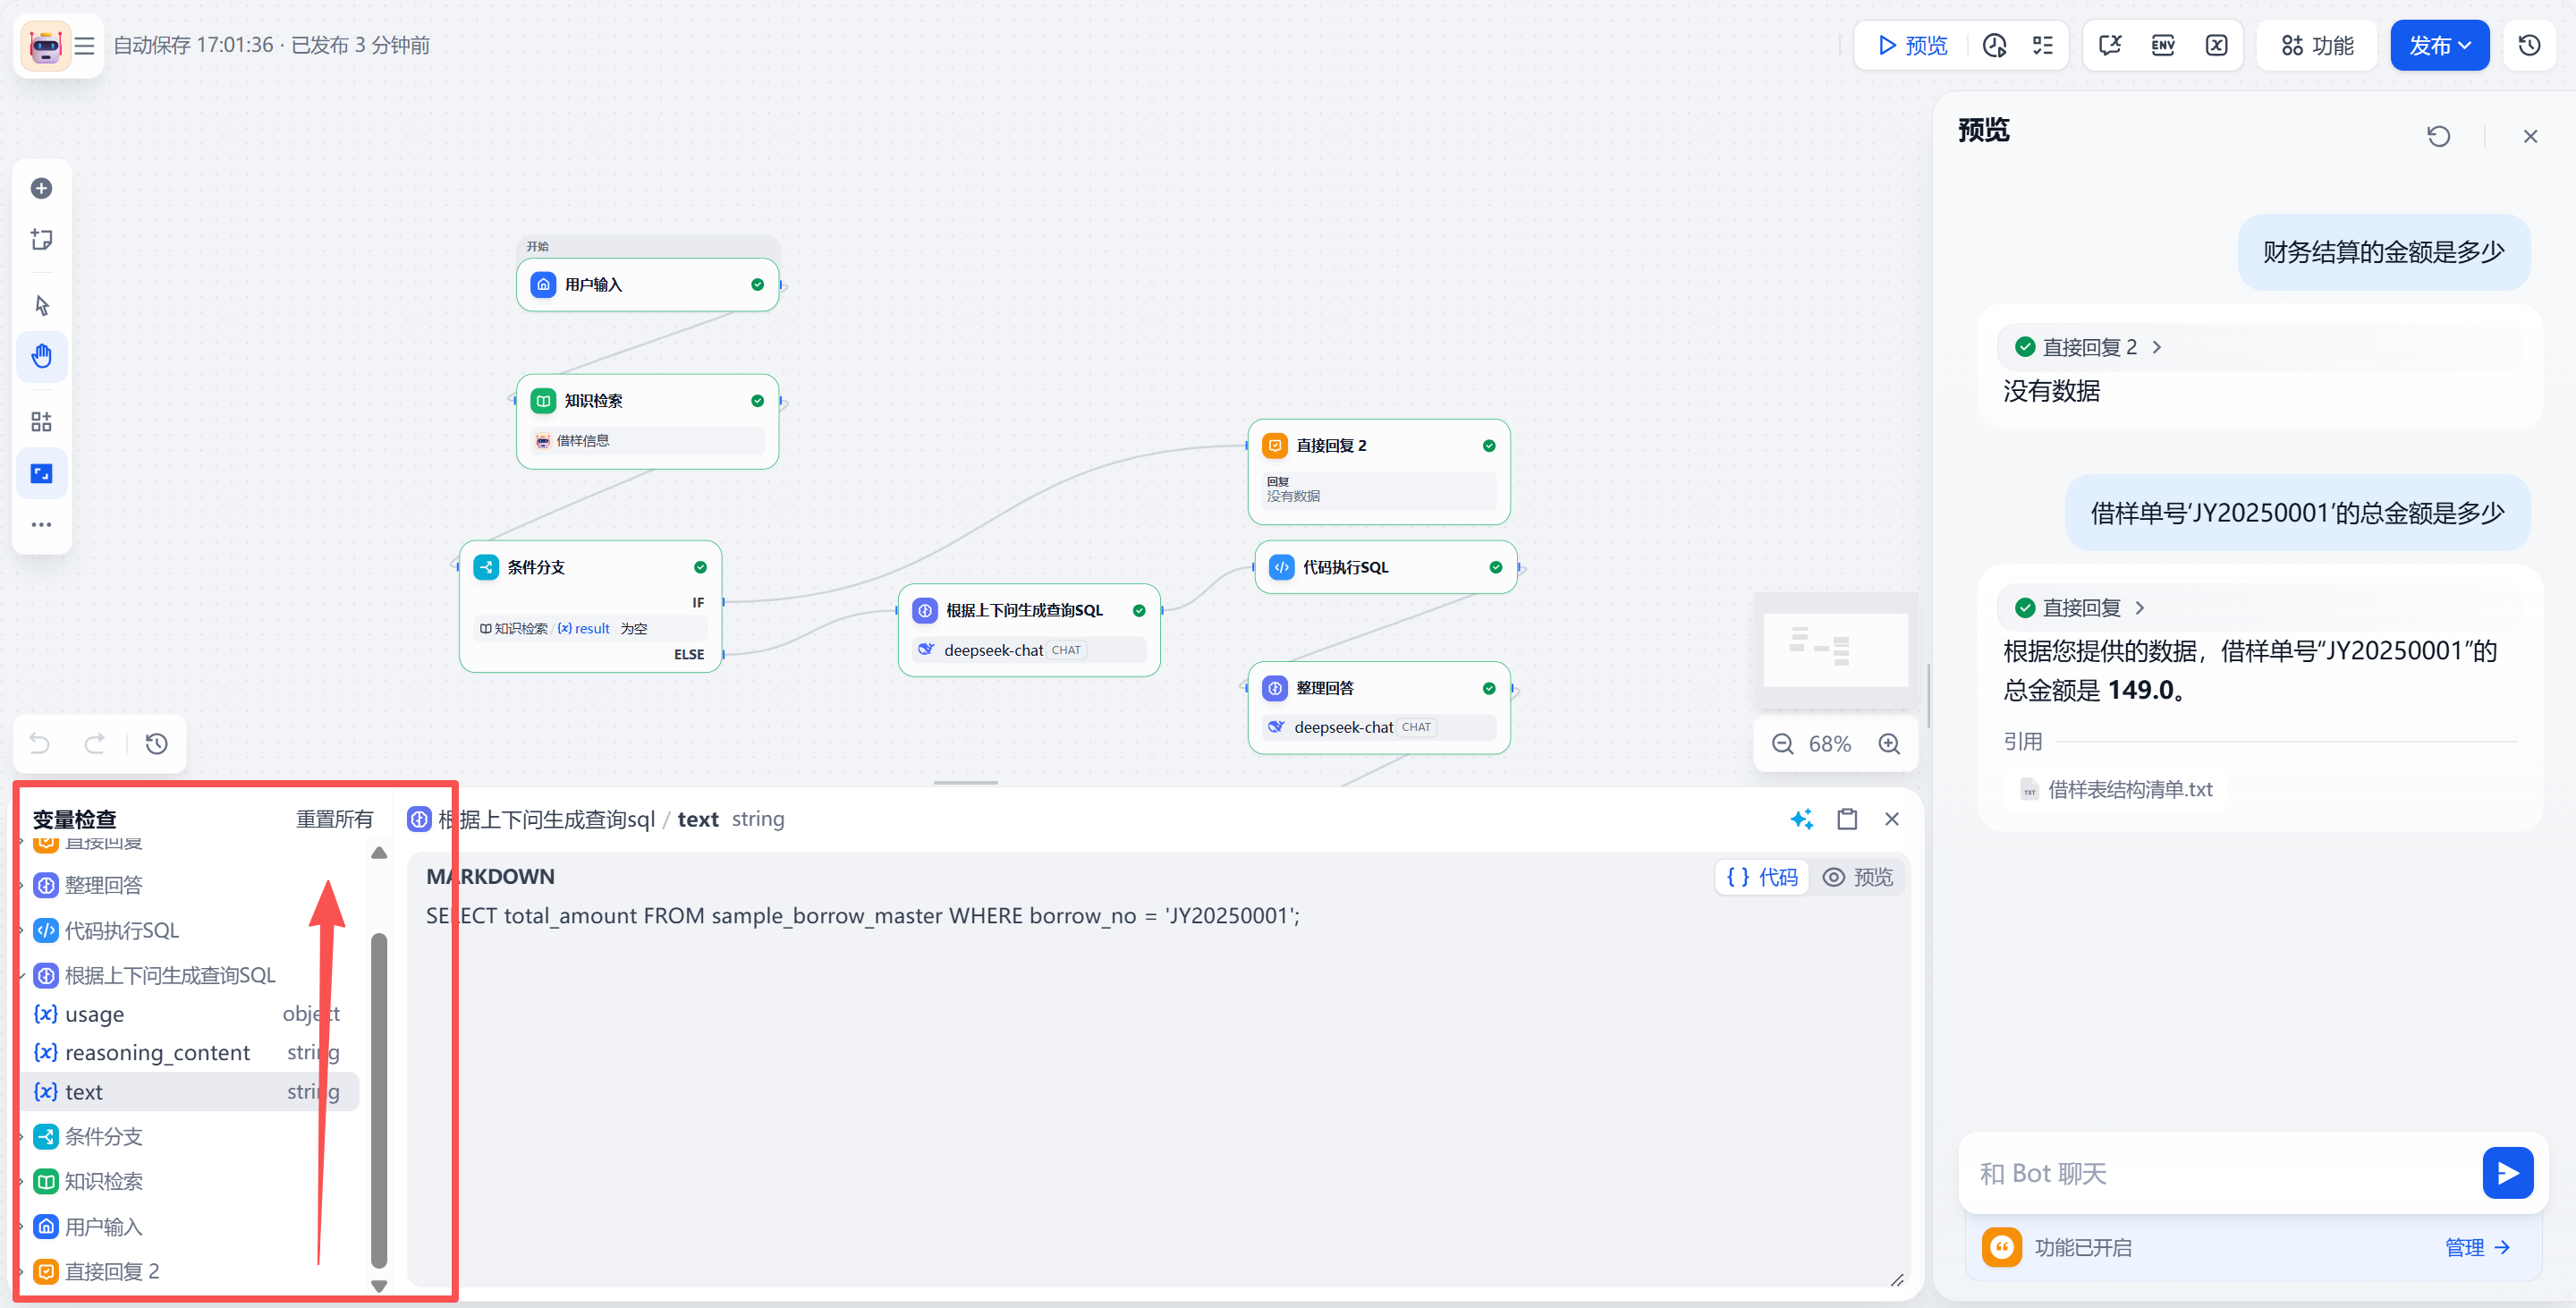This screenshot has height=1308, width=2576.
Task: Select the pointer cursor tool
Action: (x=41, y=305)
